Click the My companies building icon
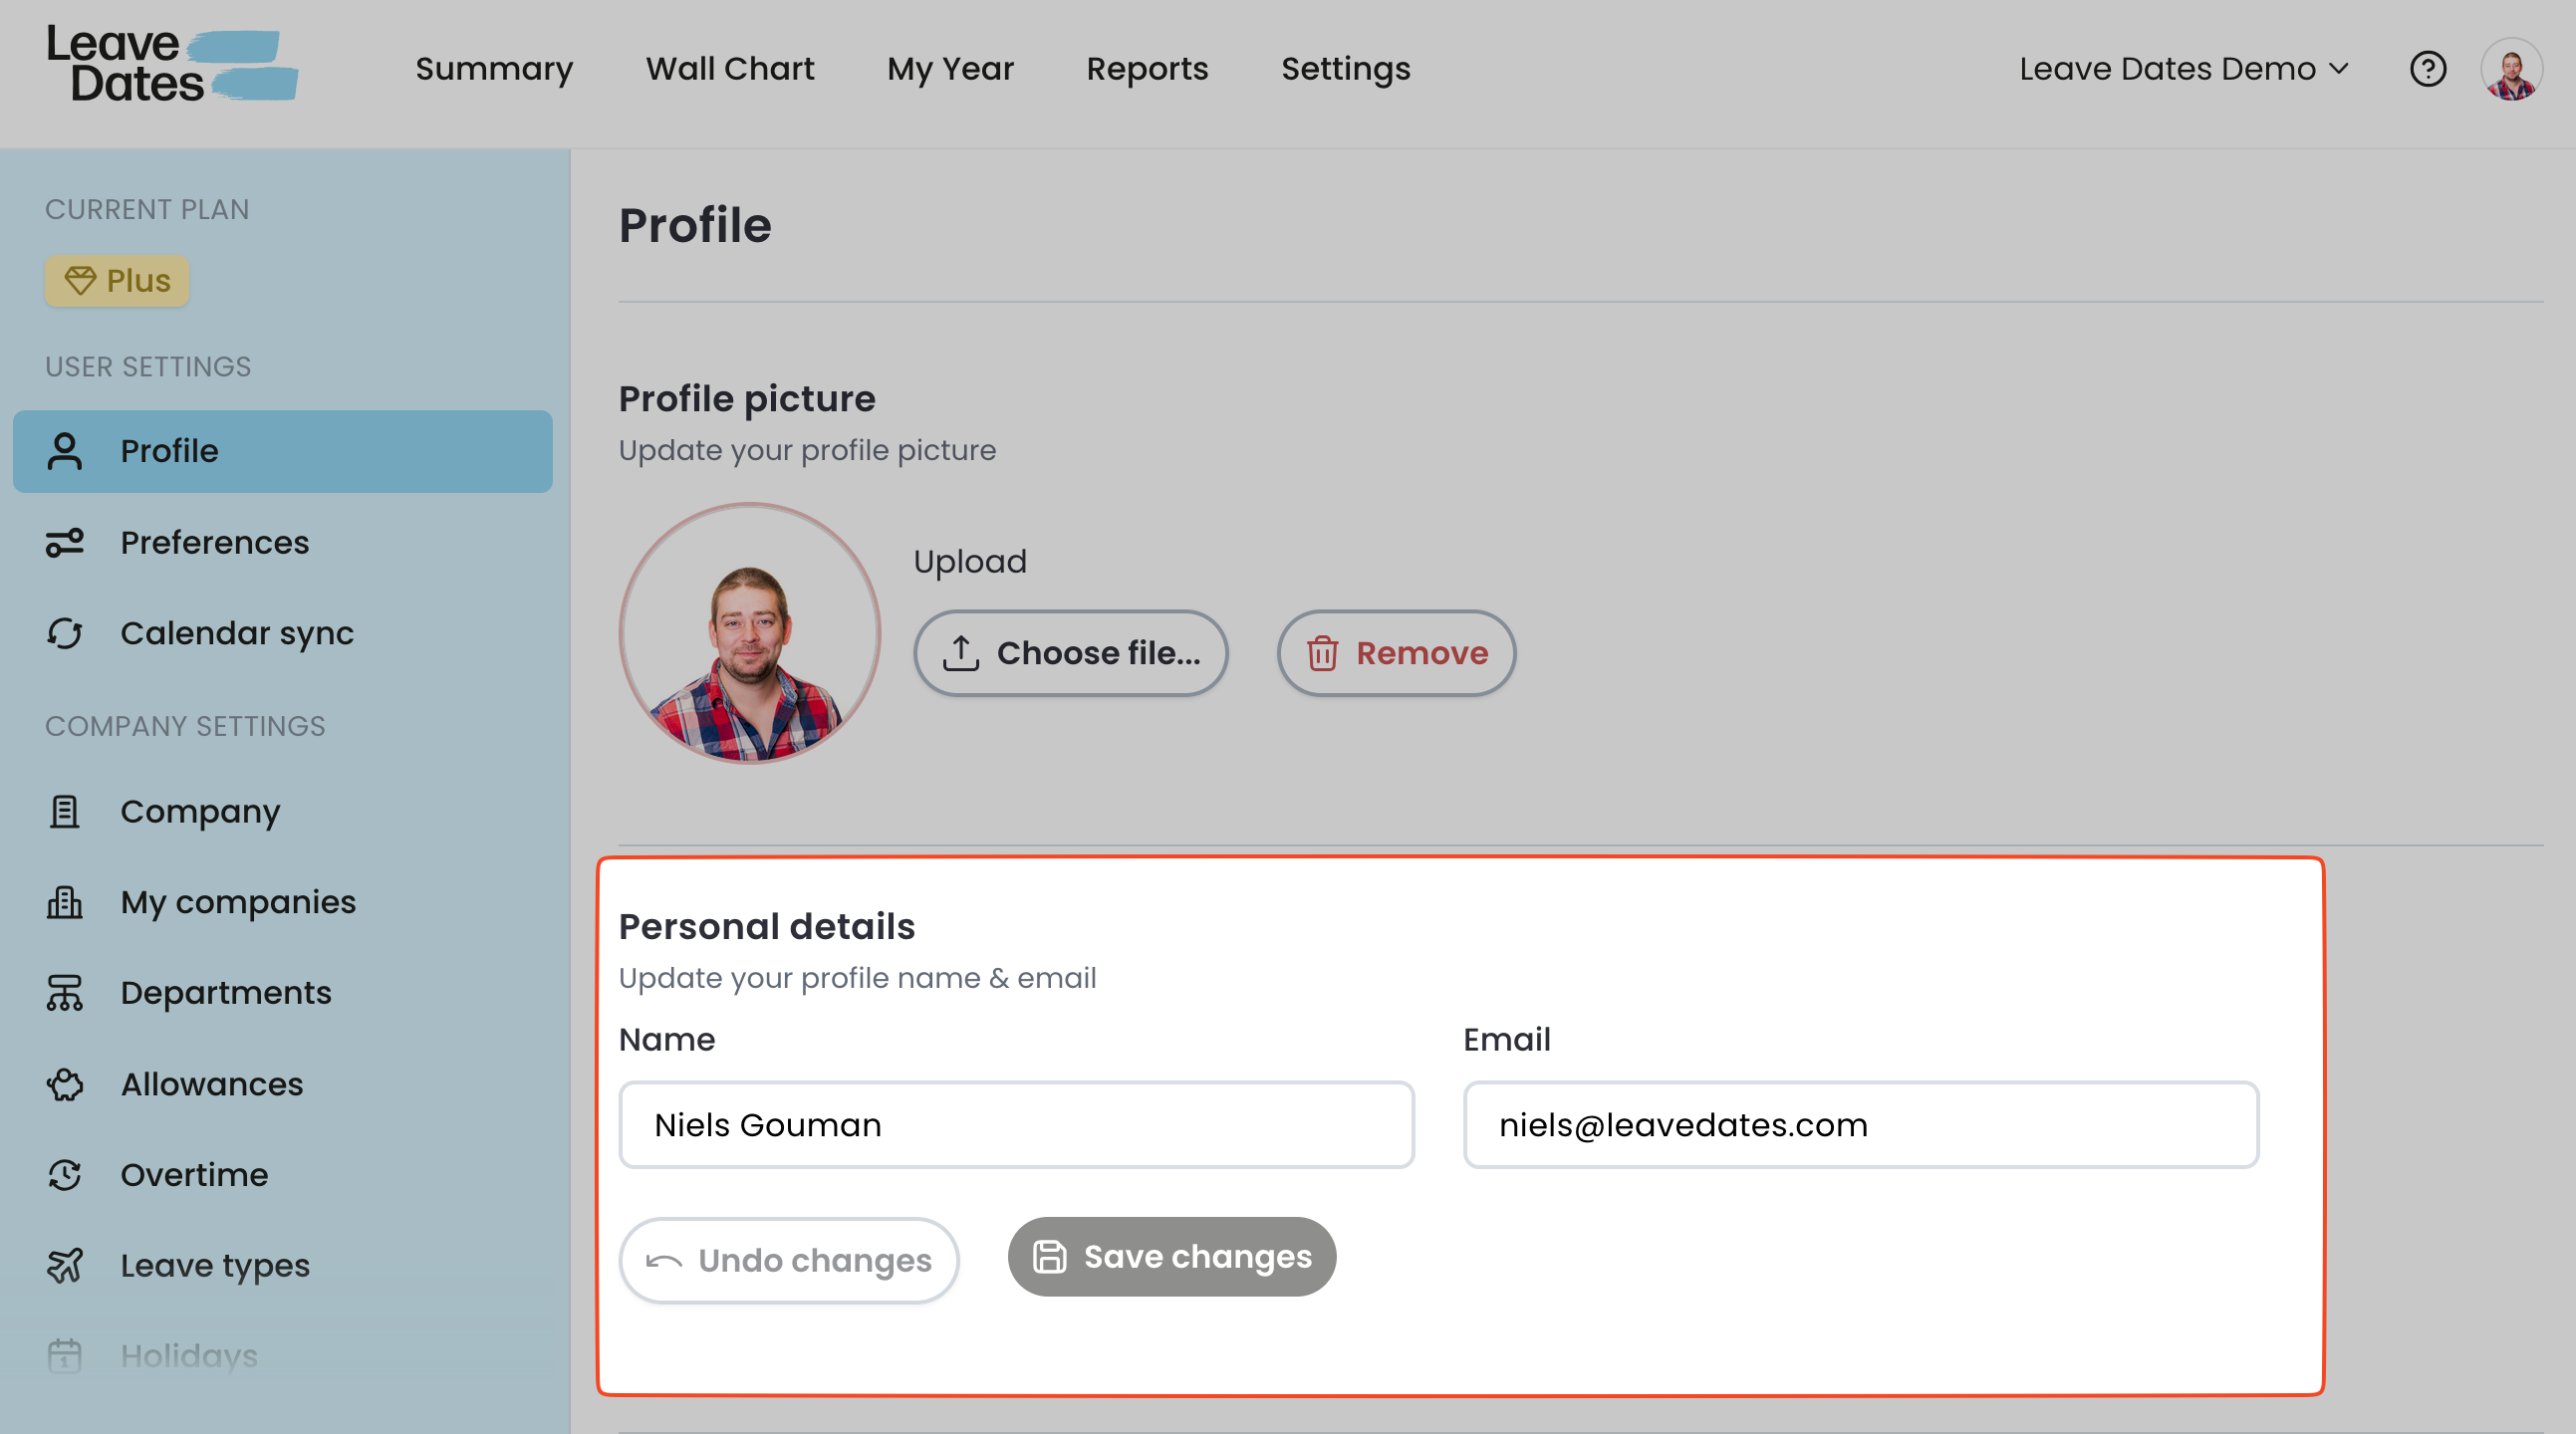The height and width of the screenshot is (1434, 2576). pyautogui.click(x=65, y=902)
